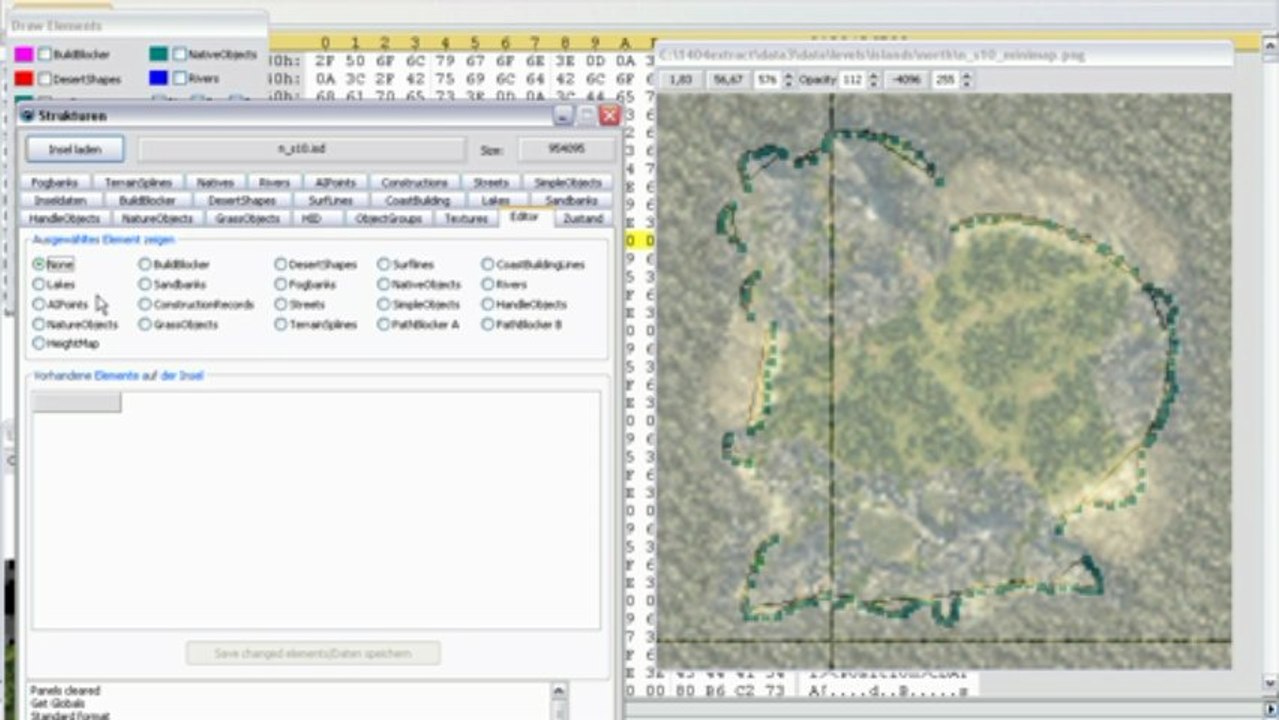Choose the SimpleObjects radio button
Viewport: 1279px width, 720px height.
tap(383, 304)
